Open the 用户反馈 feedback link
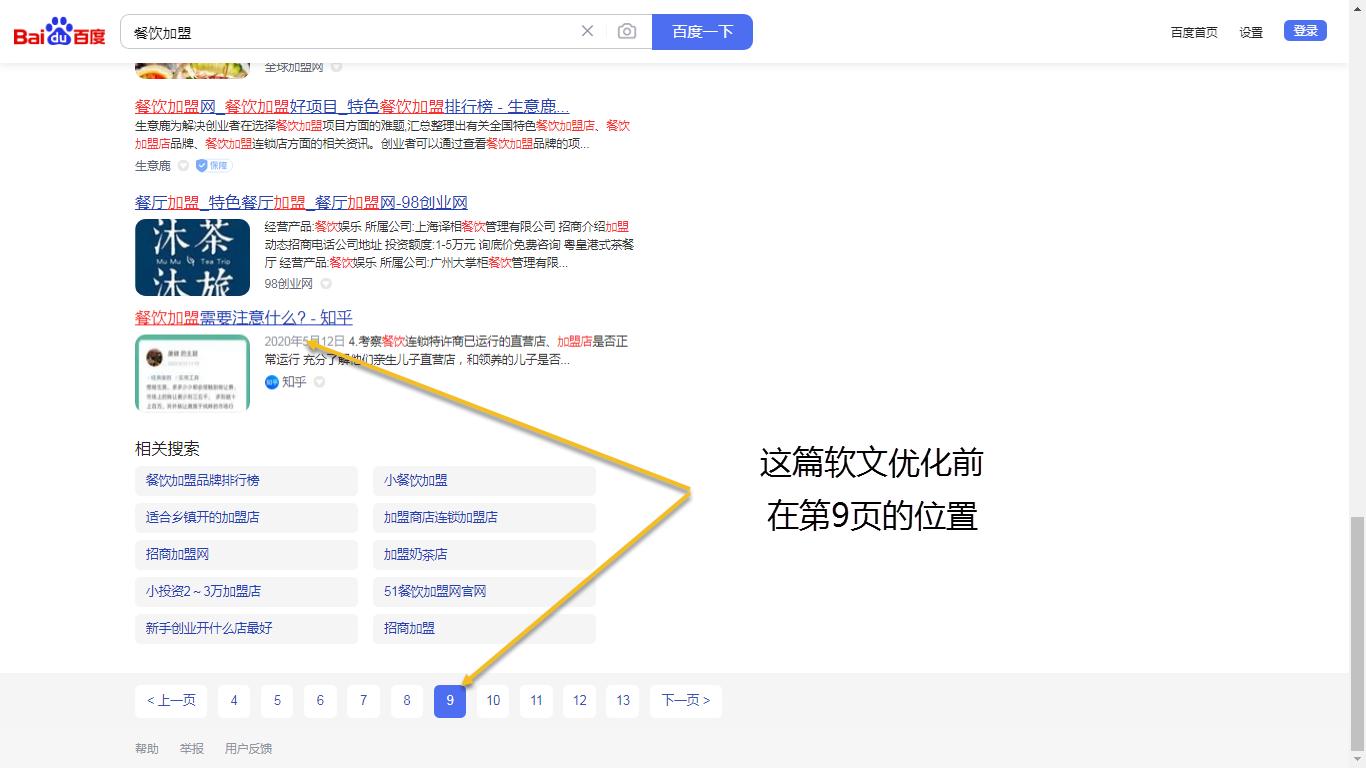Viewport: 1366px width, 768px height. point(248,748)
